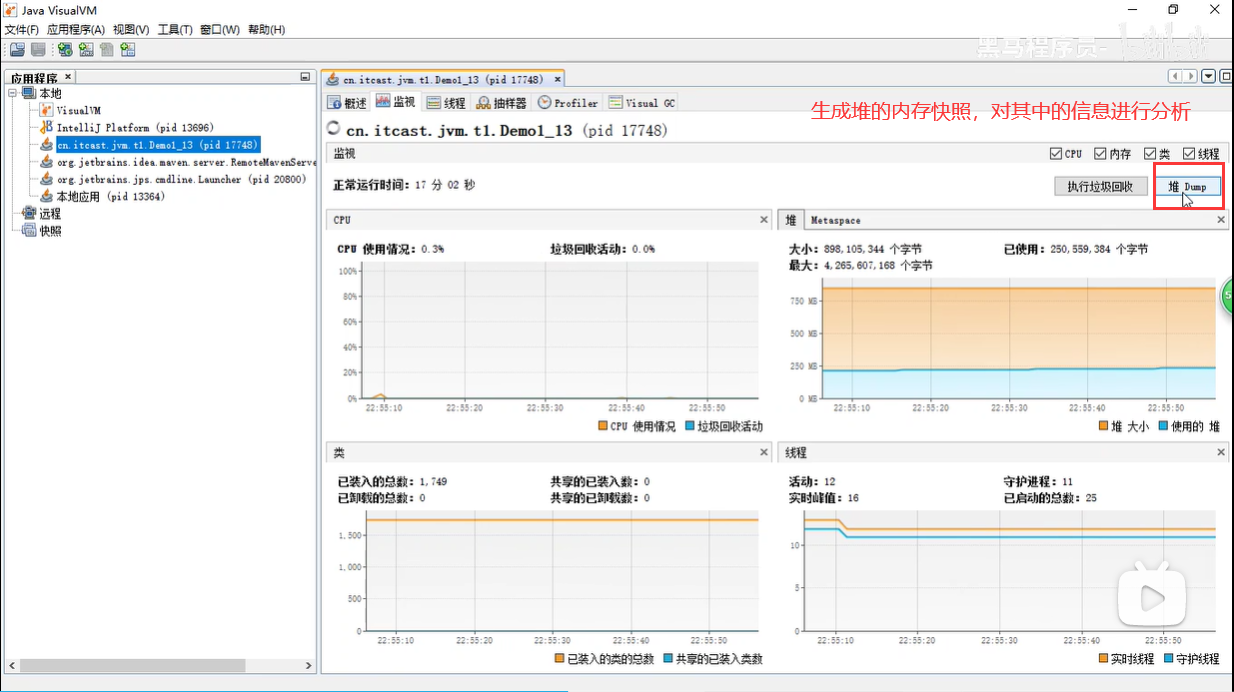Image resolution: width=1234 pixels, height=692 pixels.
Task: Click the 使用的 堆 legend swatch
Action: 1163,426
